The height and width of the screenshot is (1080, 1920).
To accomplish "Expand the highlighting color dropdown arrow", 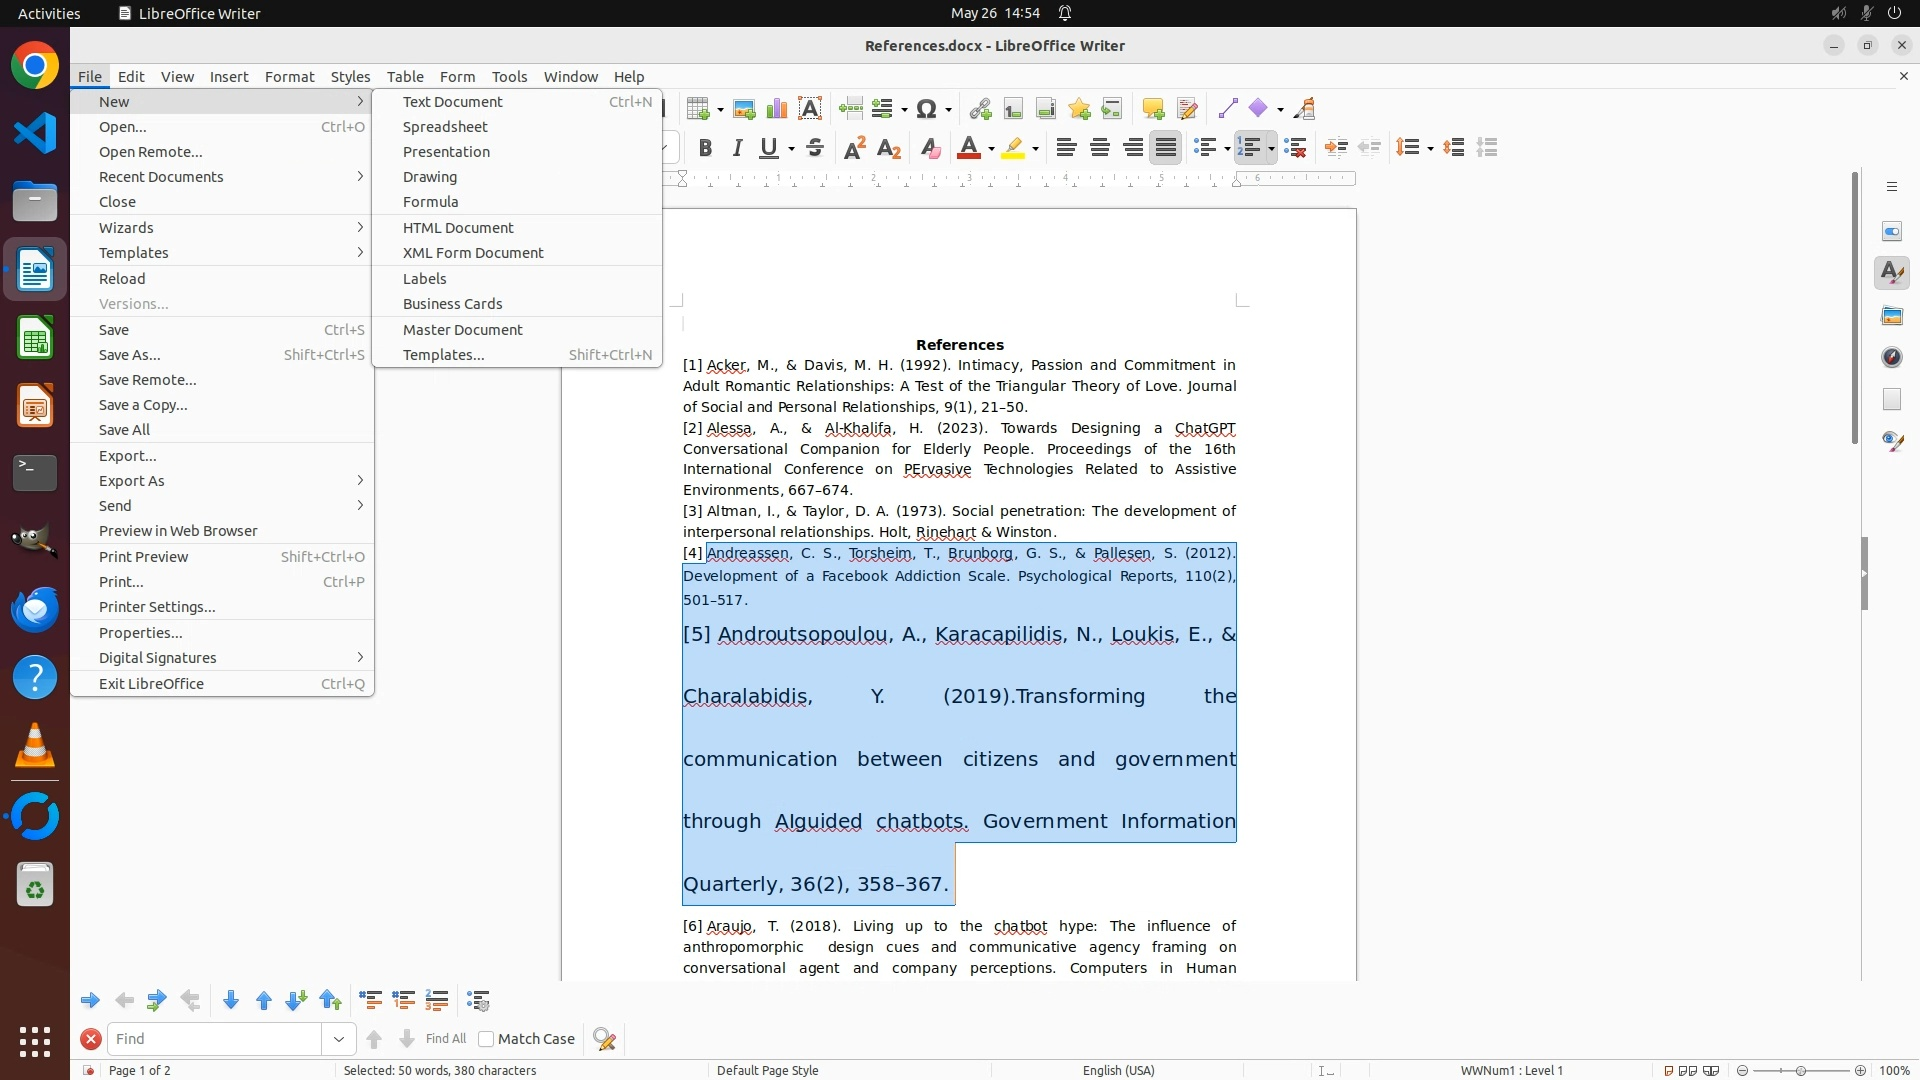I will [x=1035, y=149].
